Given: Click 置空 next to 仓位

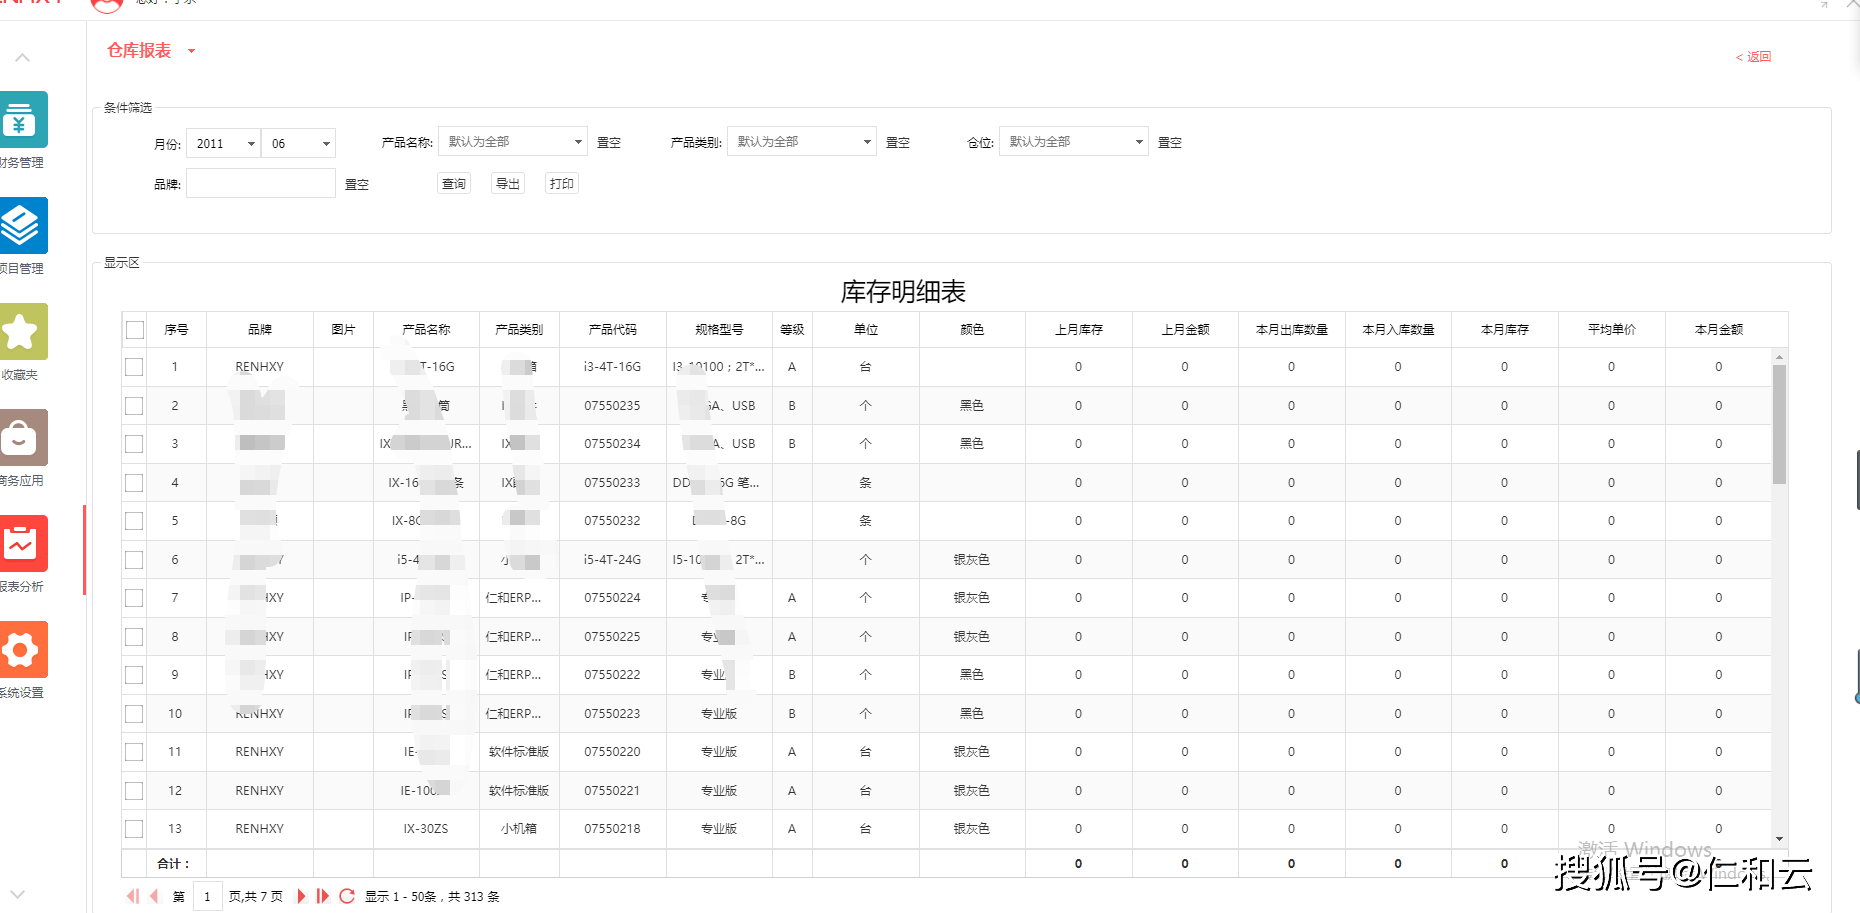Looking at the screenshot, I should [1170, 143].
